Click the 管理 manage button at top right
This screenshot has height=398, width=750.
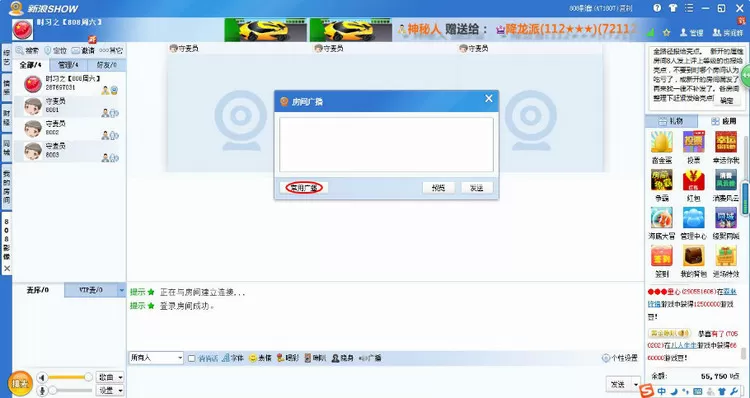coord(692,33)
